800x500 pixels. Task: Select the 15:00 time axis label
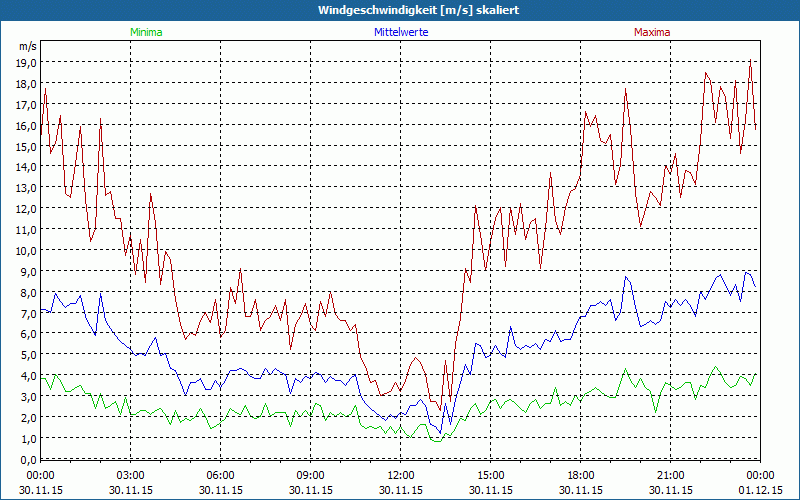pyautogui.click(x=491, y=475)
